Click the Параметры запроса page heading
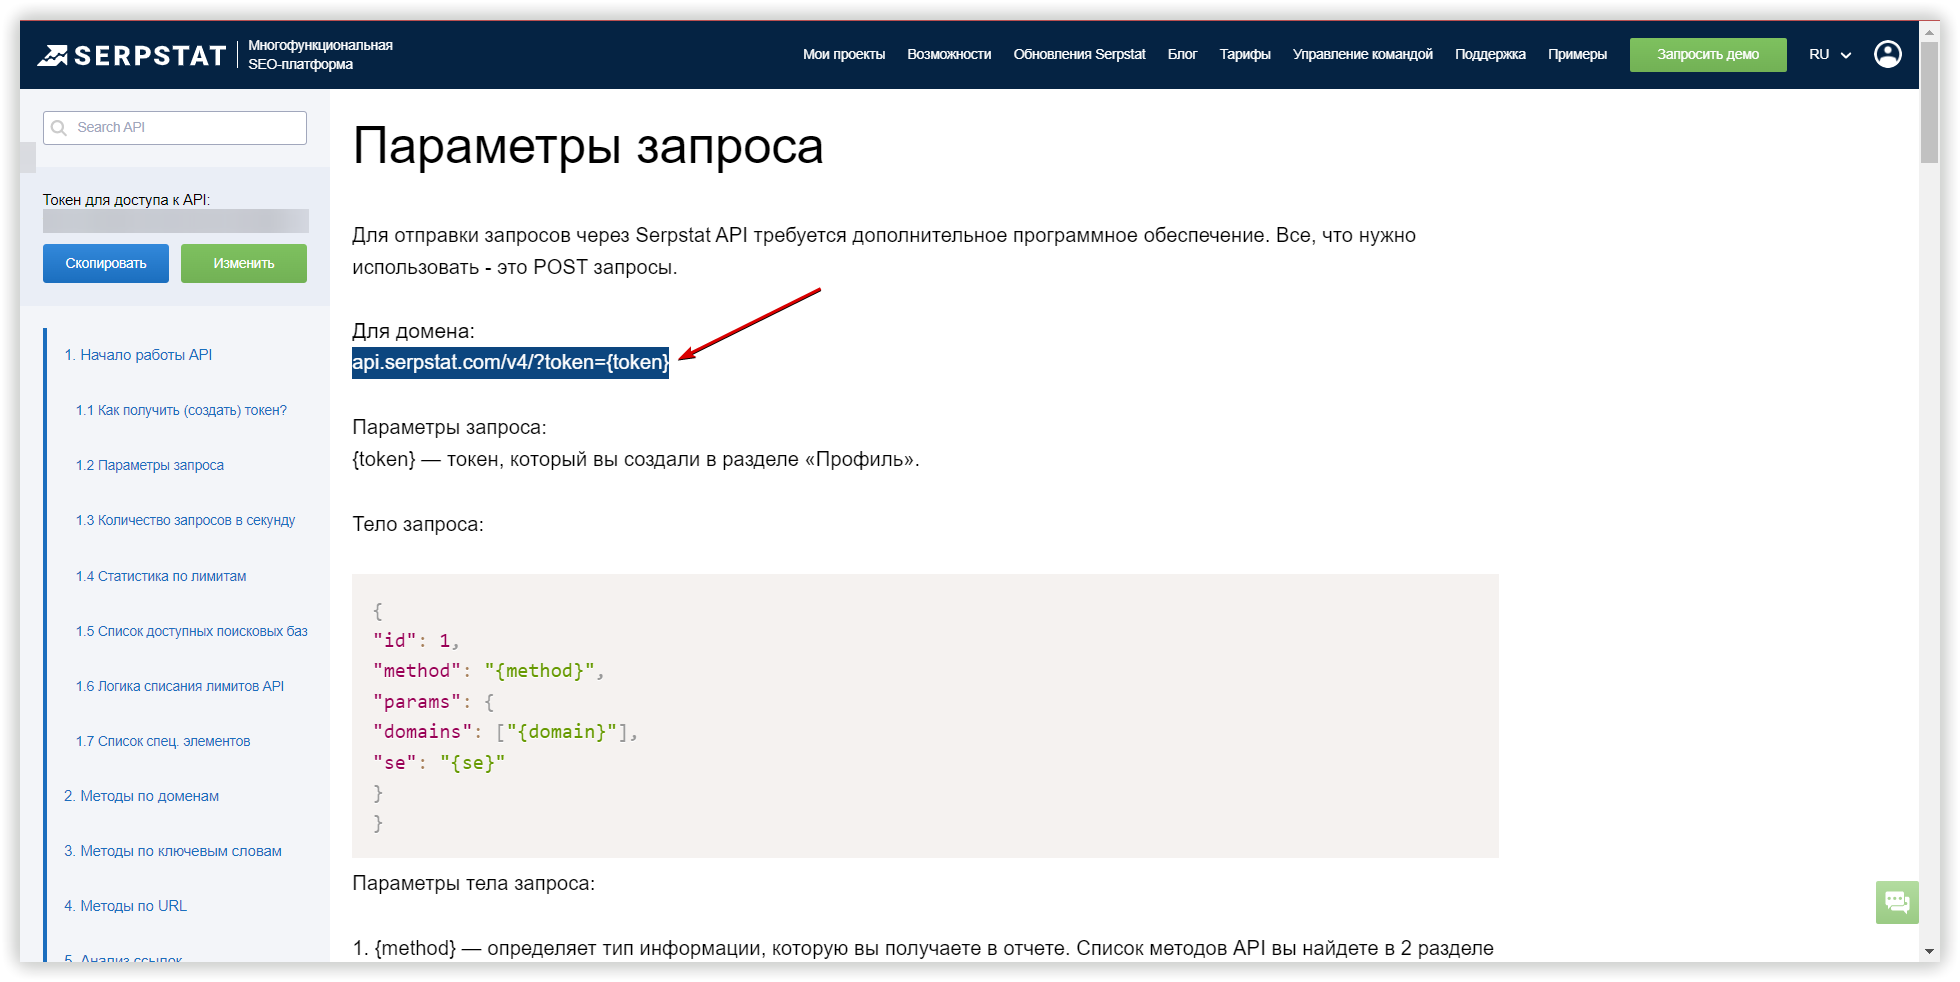 tap(588, 146)
